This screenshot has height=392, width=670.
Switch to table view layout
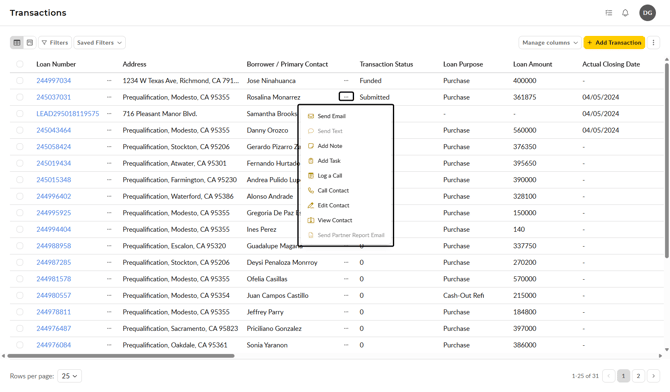pyautogui.click(x=17, y=42)
